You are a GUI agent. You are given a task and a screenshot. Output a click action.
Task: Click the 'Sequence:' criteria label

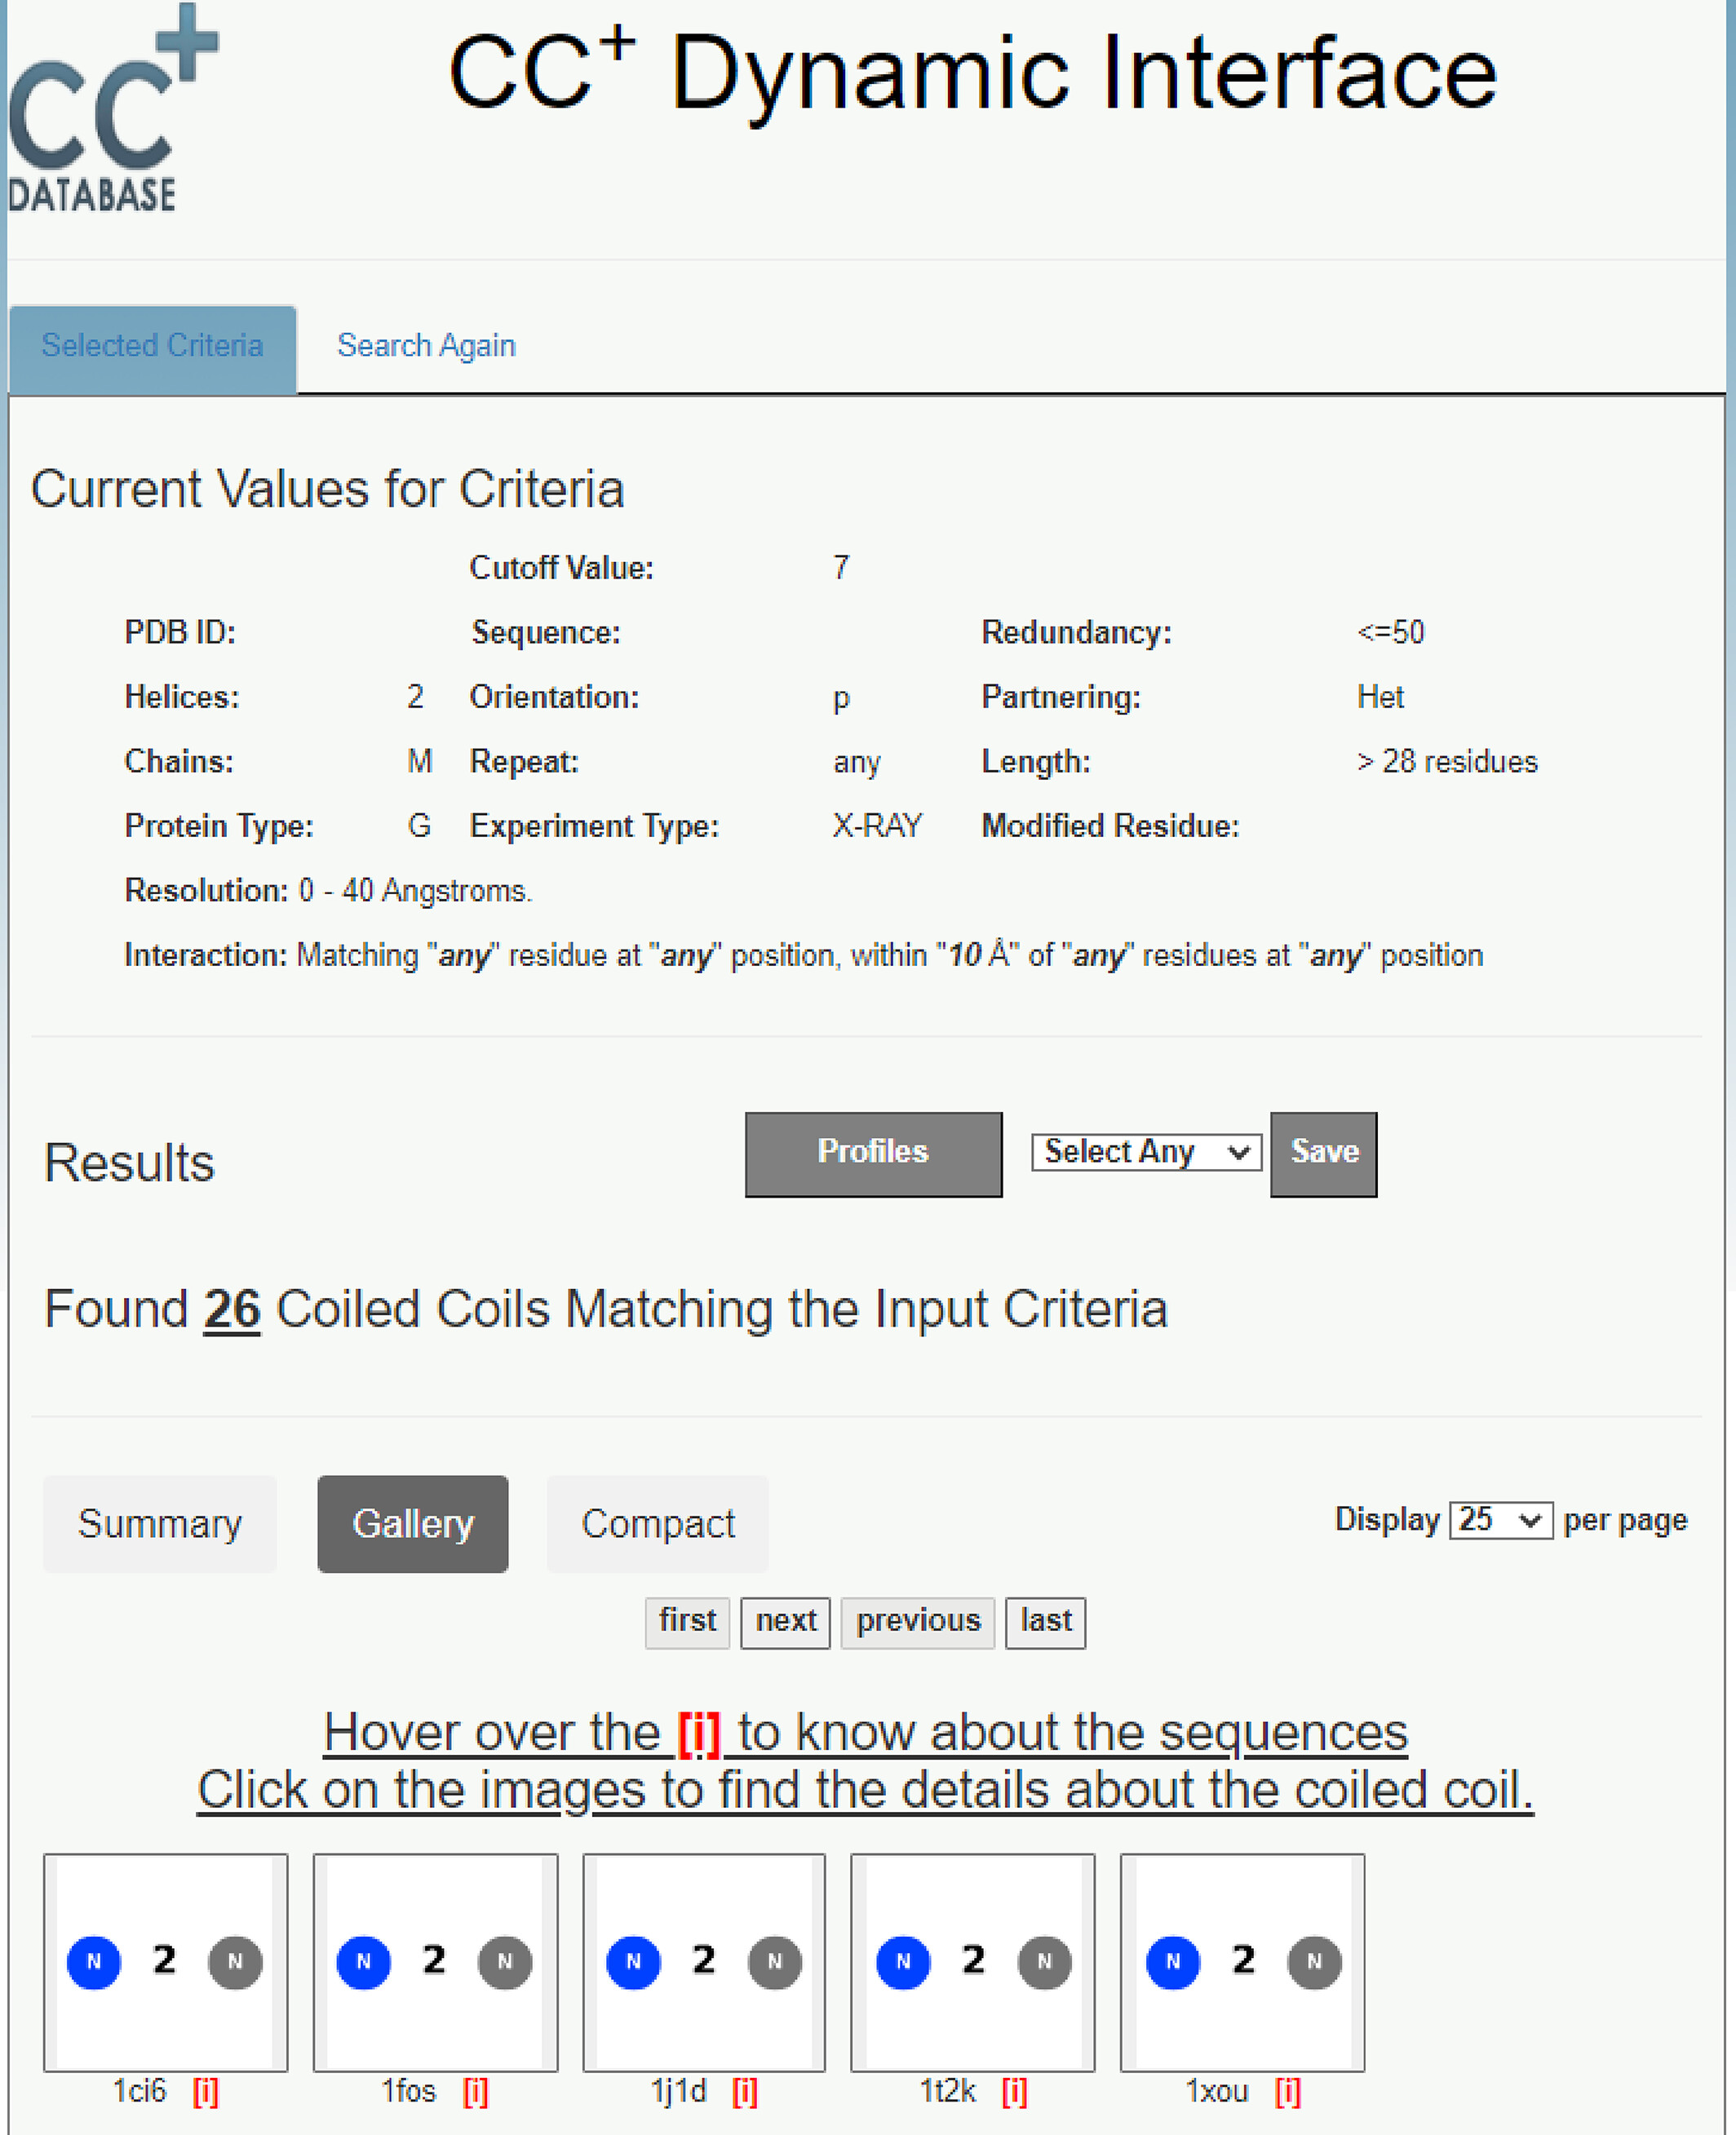pos(546,633)
